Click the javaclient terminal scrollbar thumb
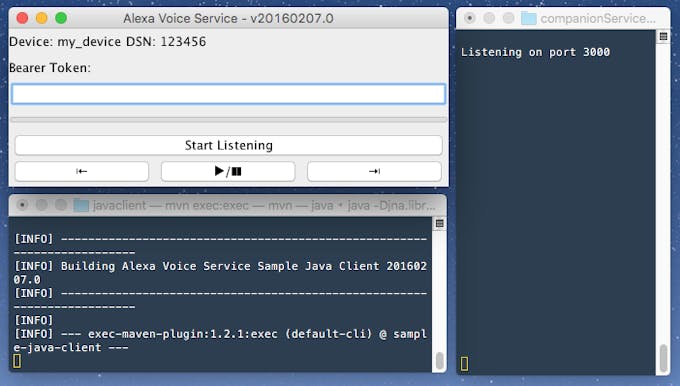The width and height of the screenshot is (680, 386). (x=439, y=361)
